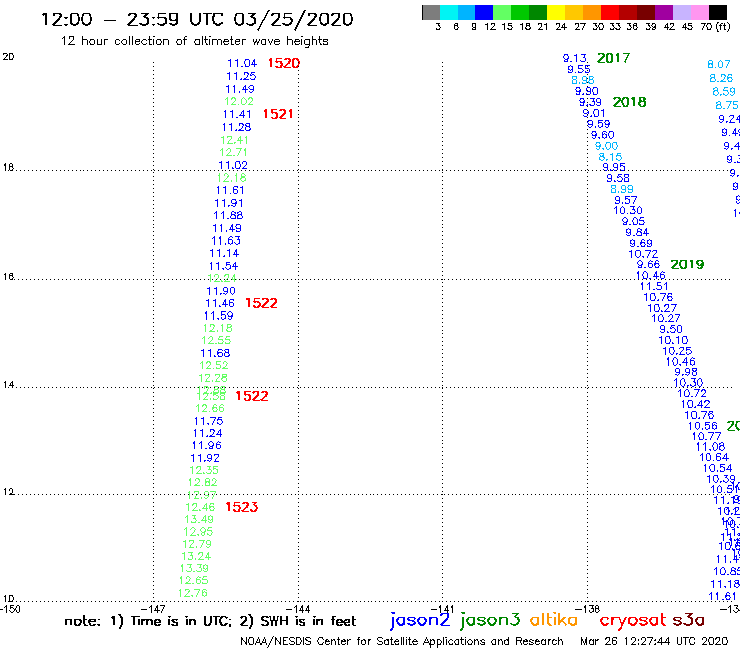This screenshot has width=740, height=650.
Task: Click the red 1522 label beside 12.66
Action: (x=252, y=396)
